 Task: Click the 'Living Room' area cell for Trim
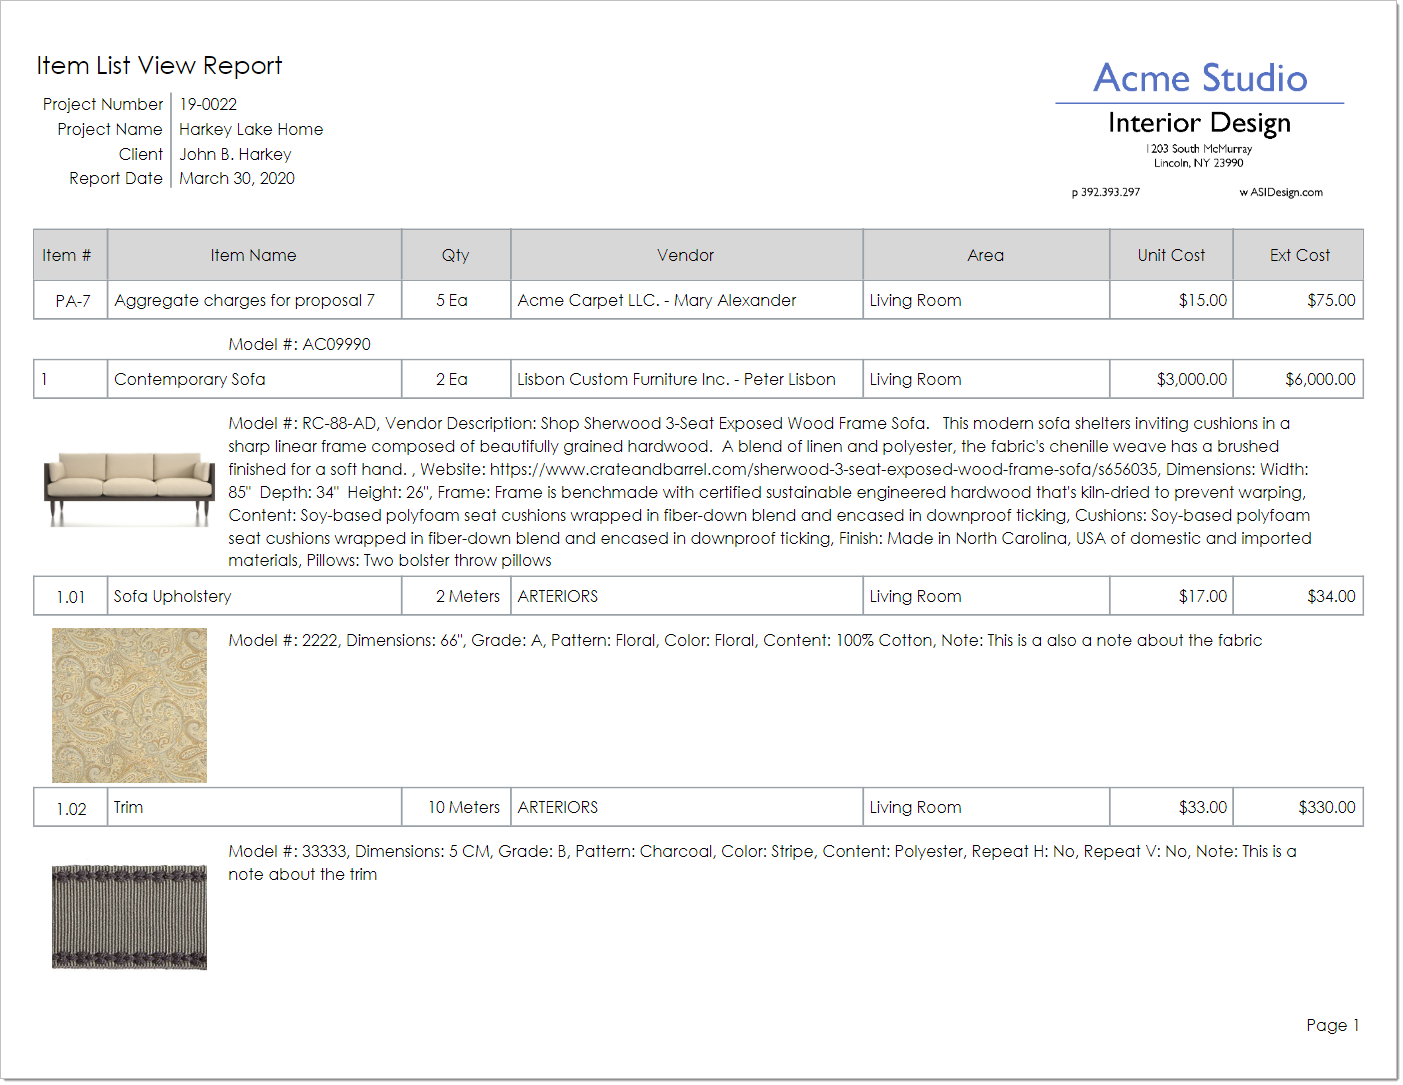pos(986,807)
